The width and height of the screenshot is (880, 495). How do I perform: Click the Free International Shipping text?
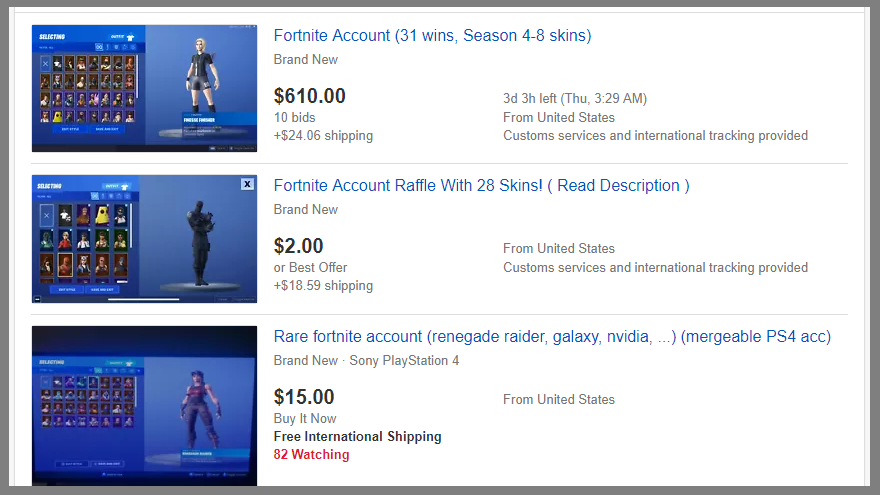pos(357,437)
